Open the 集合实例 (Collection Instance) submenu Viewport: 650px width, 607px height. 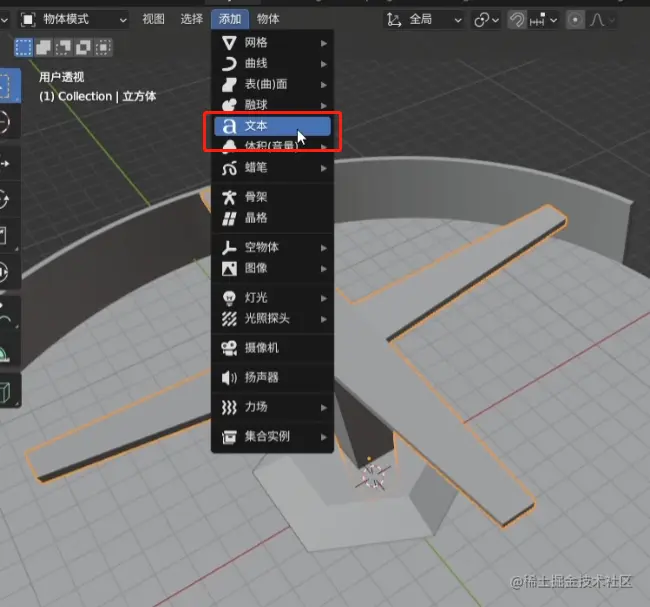272,437
